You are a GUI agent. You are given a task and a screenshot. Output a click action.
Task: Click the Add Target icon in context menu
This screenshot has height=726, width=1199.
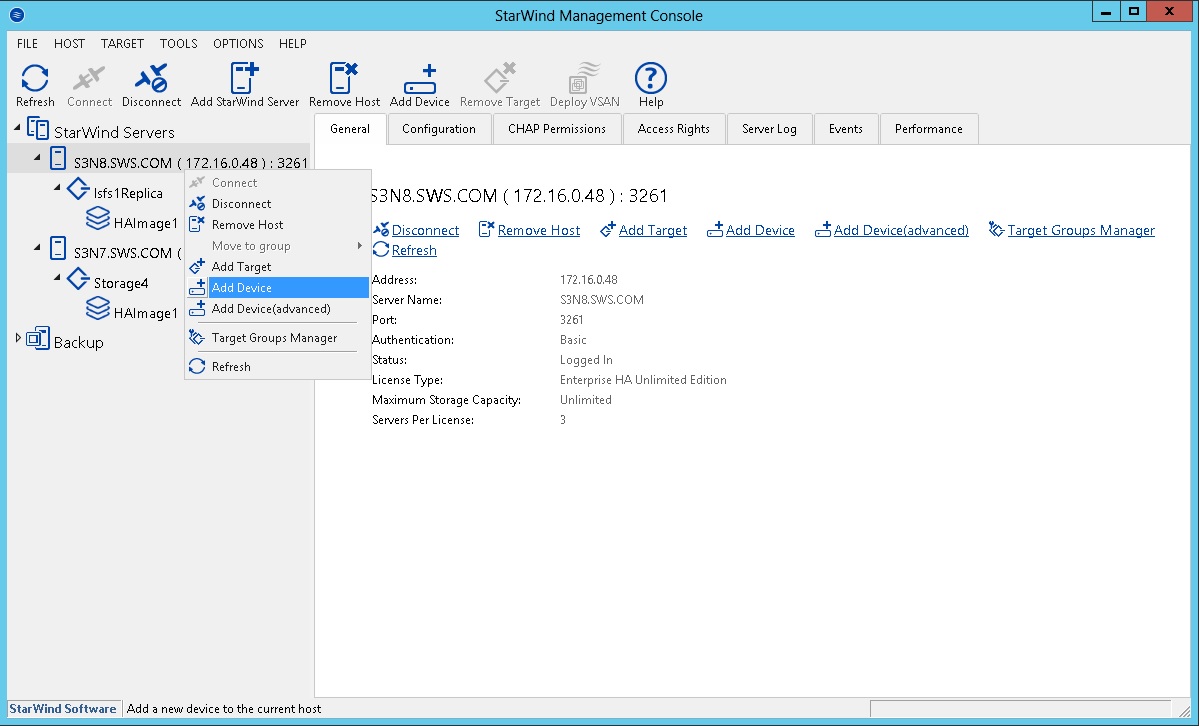click(197, 266)
